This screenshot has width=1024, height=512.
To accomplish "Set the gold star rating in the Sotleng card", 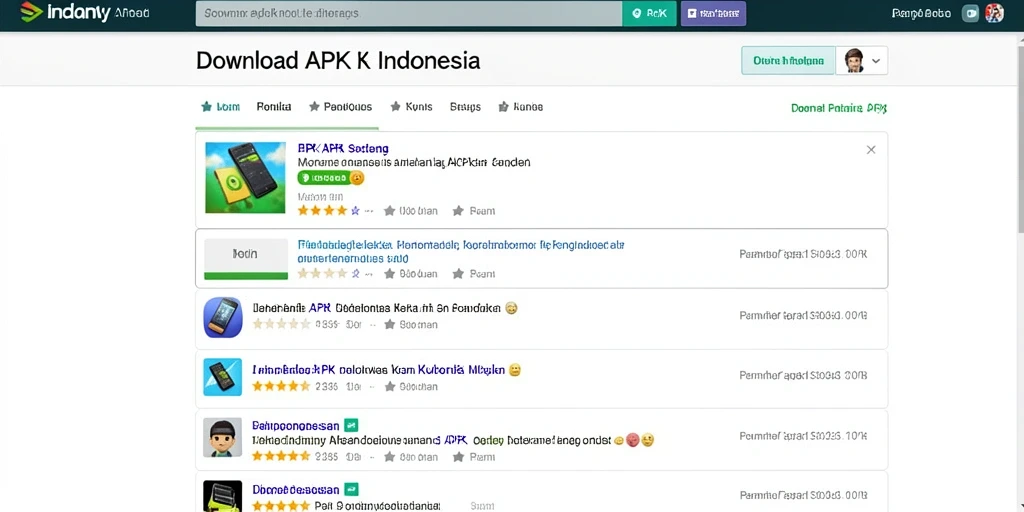I will tap(323, 211).
